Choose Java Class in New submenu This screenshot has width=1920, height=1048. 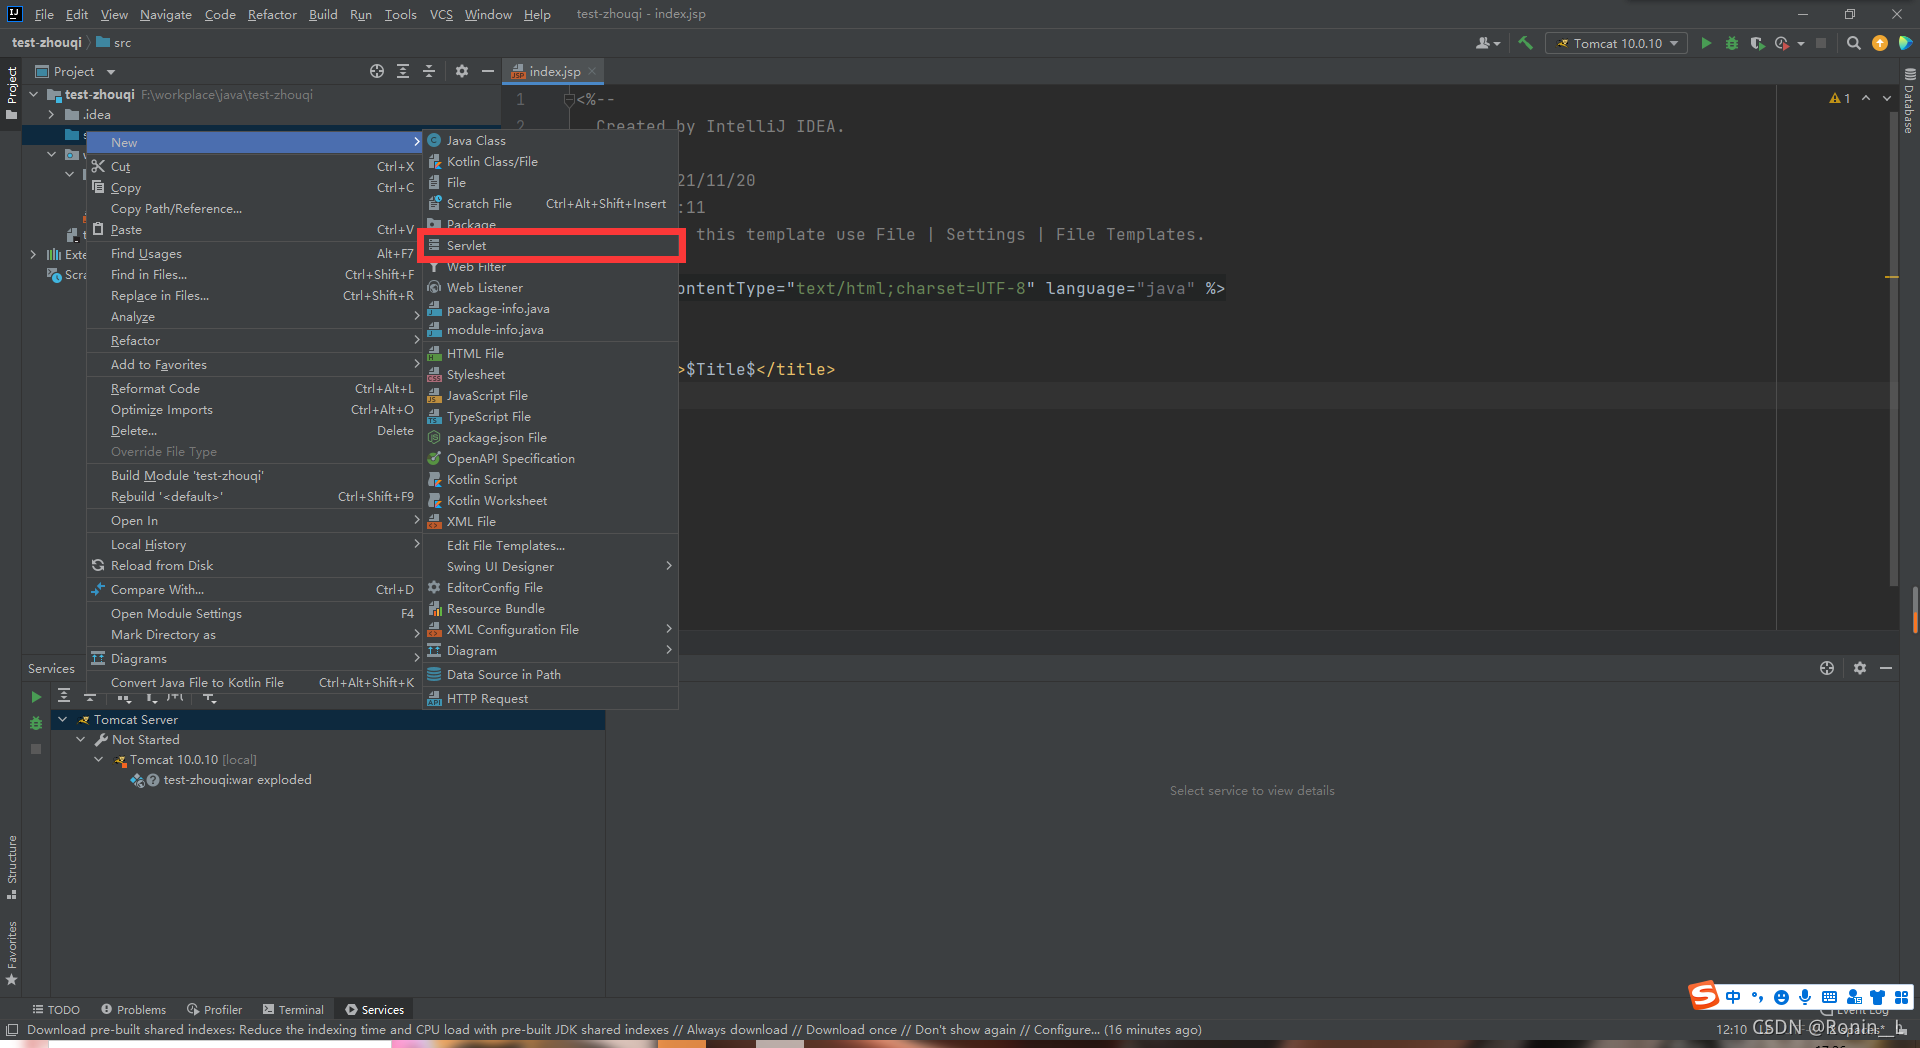pos(550,140)
